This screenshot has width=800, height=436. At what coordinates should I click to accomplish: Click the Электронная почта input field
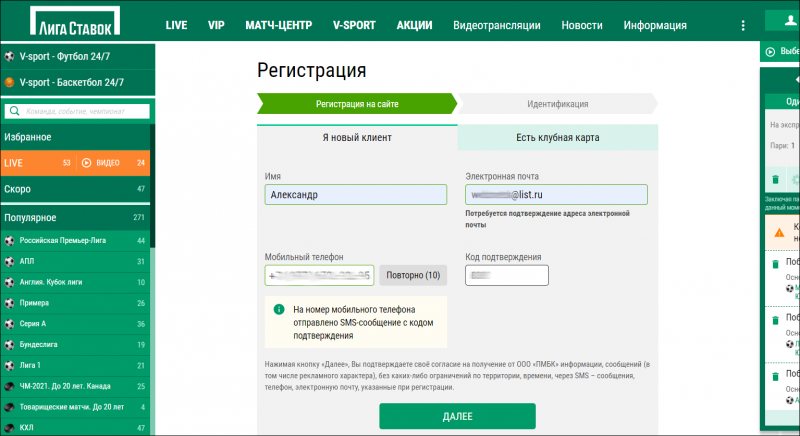point(556,195)
